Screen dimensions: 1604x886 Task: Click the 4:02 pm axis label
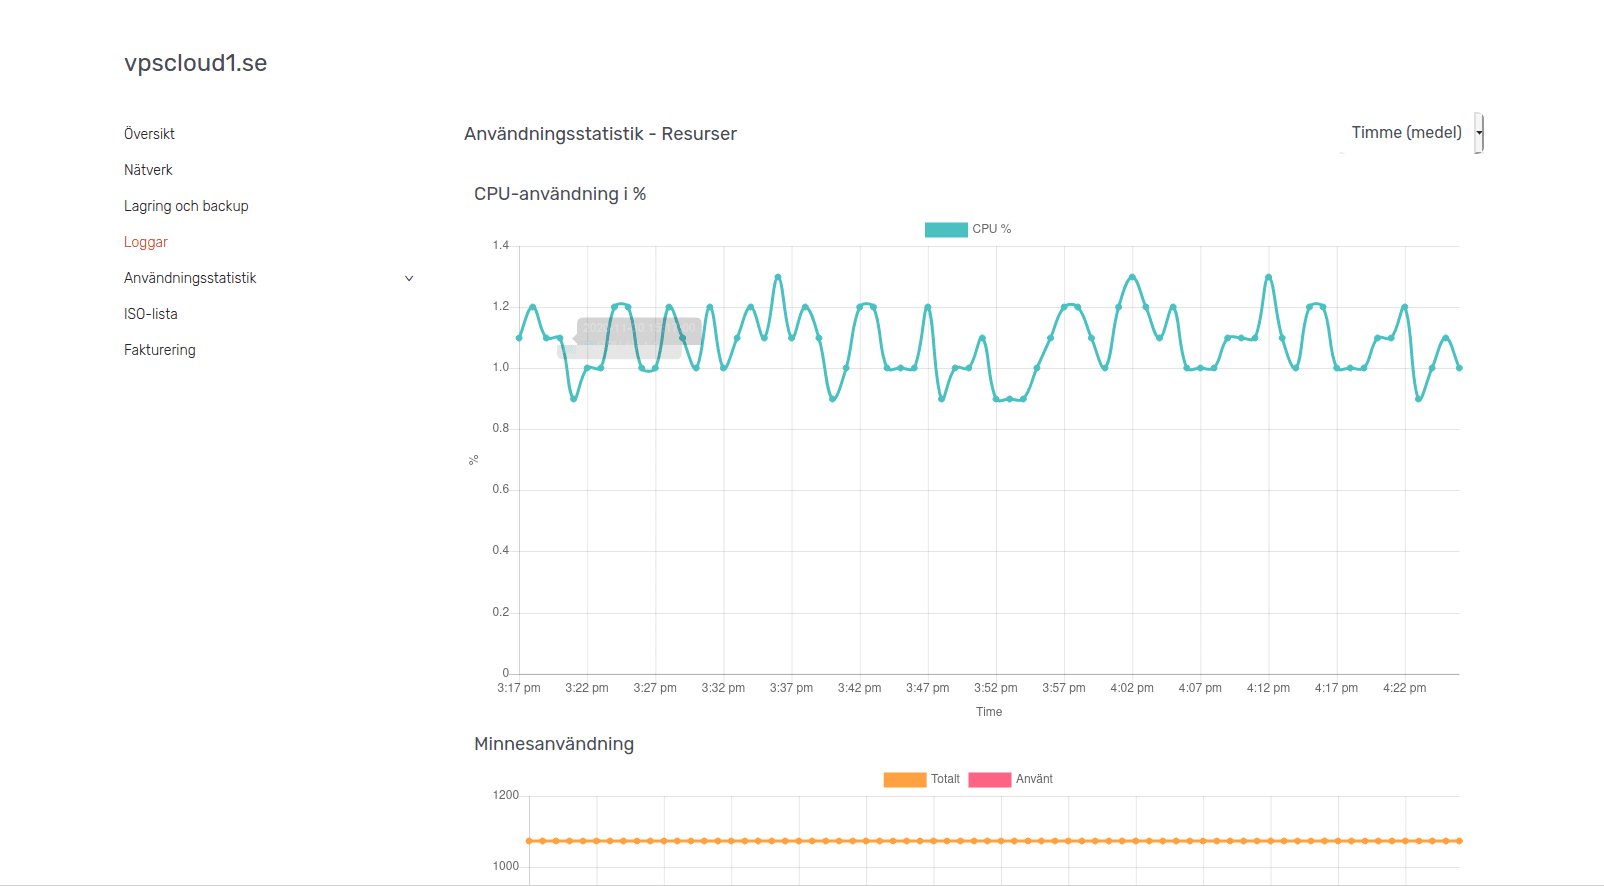click(x=1132, y=688)
